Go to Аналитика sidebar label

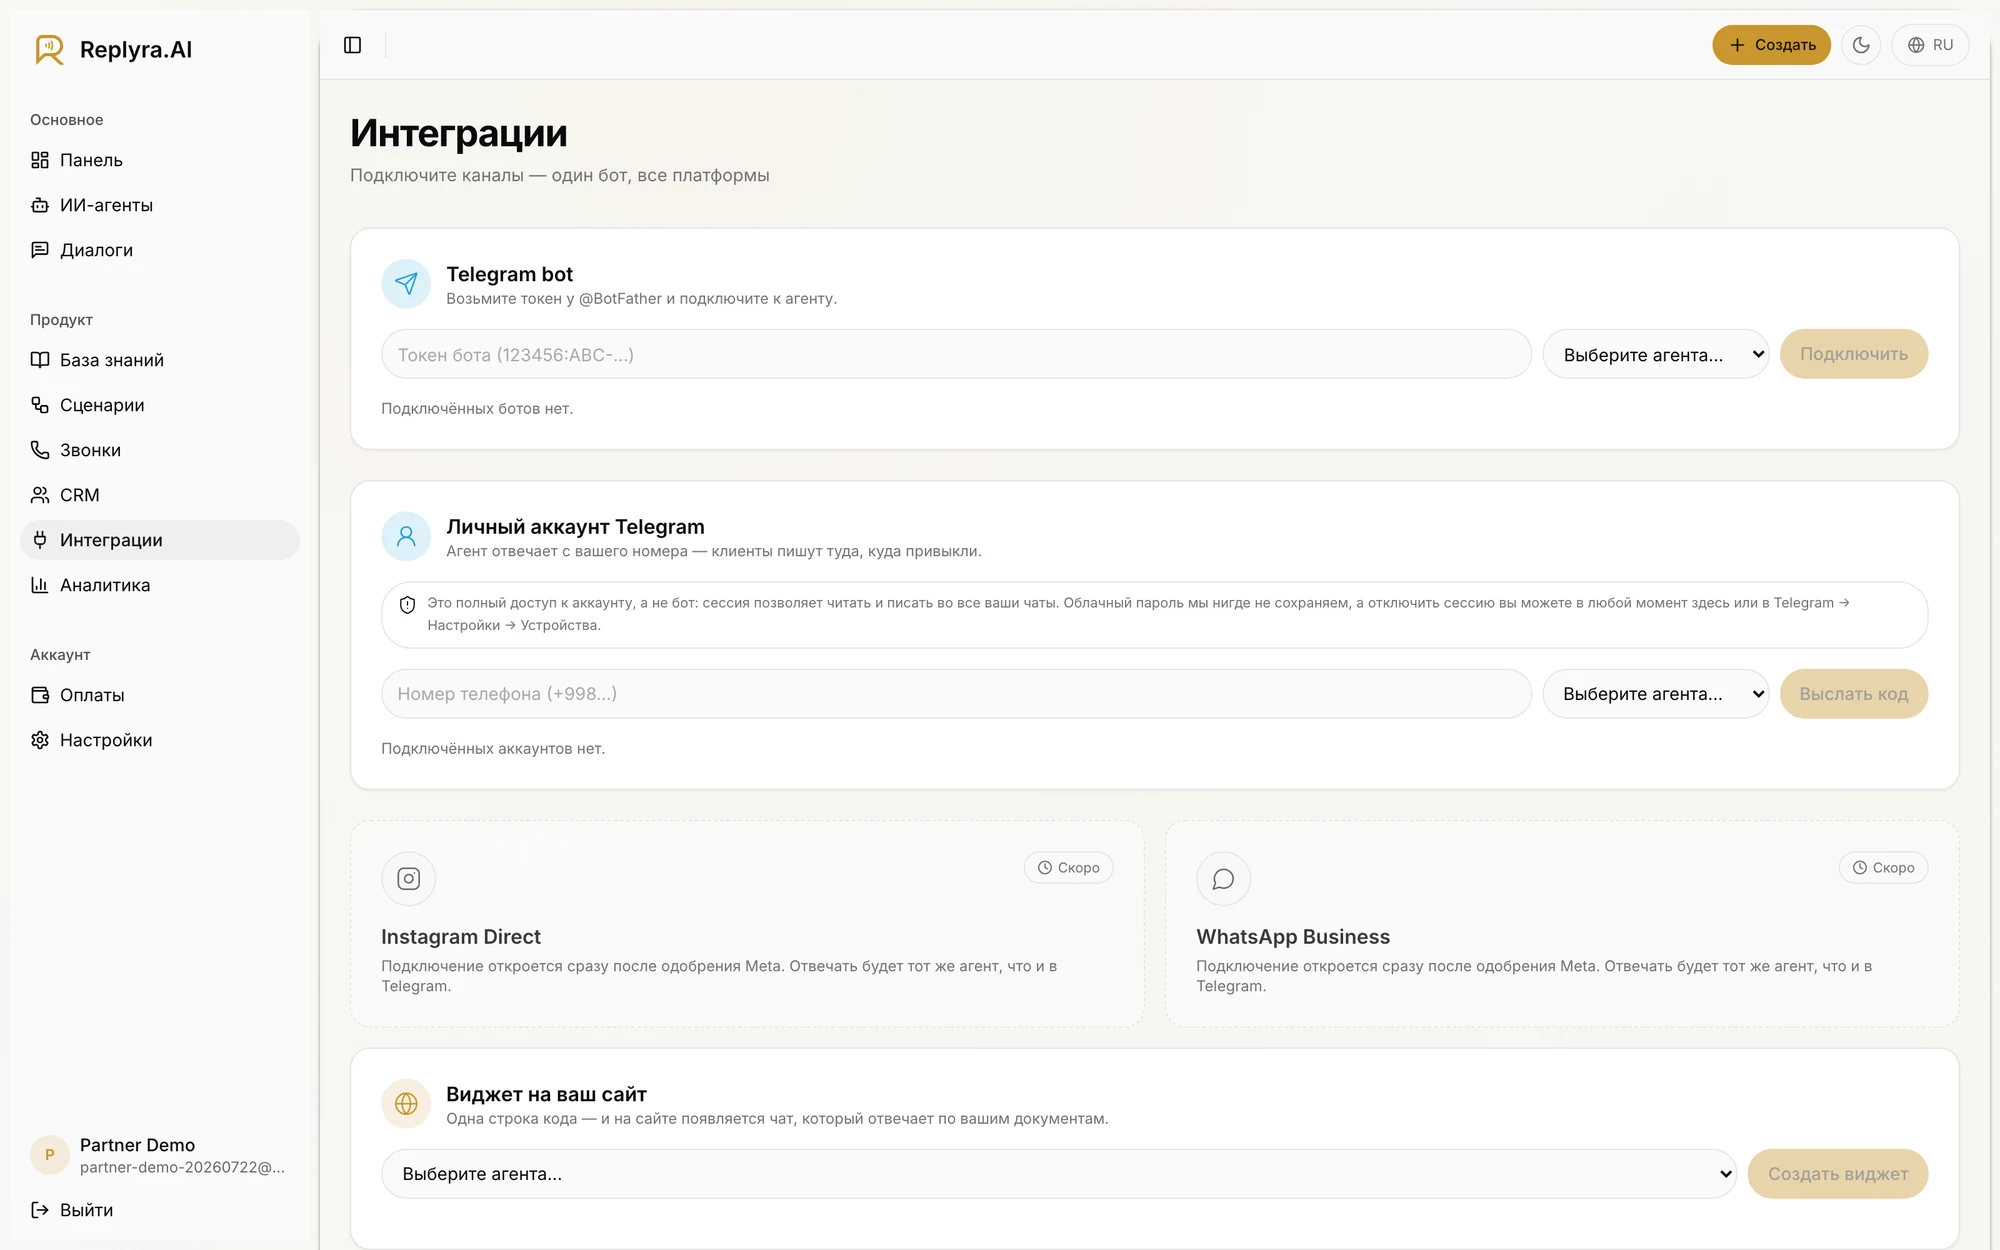pos(105,585)
